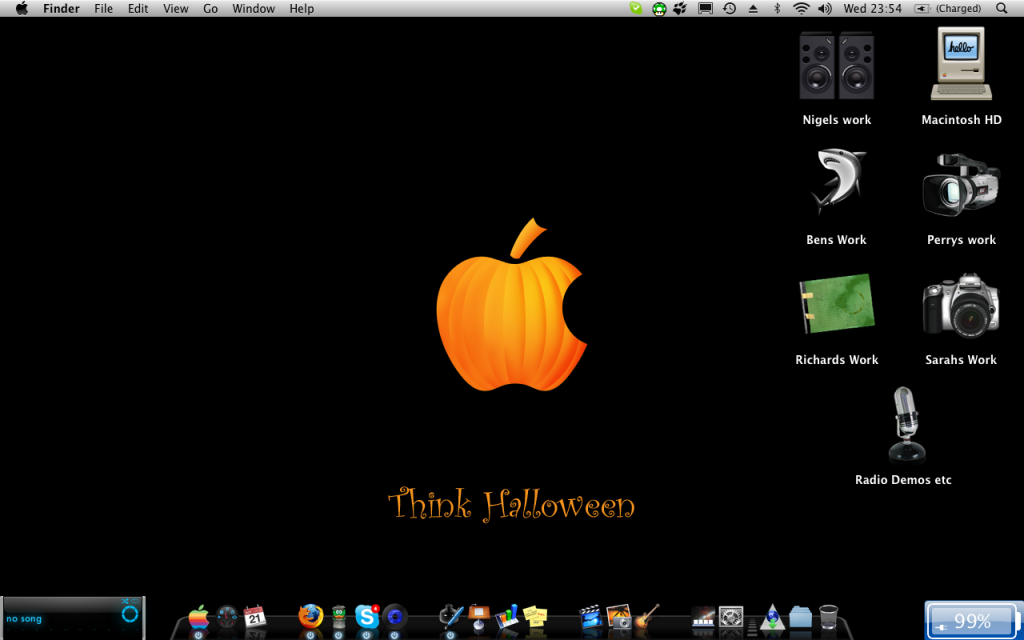Open System Preferences gear icon

click(x=731, y=616)
